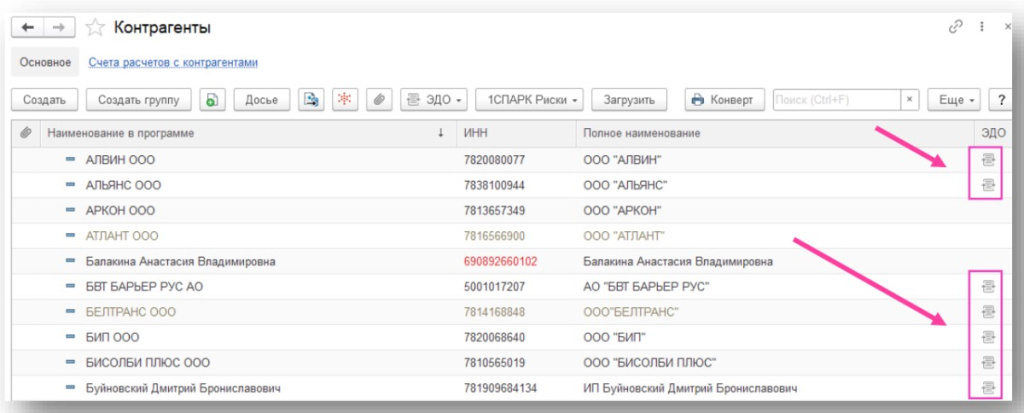Open the ЭДО dropdown menu
The height and width of the screenshot is (413, 1024).
click(434, 100)
